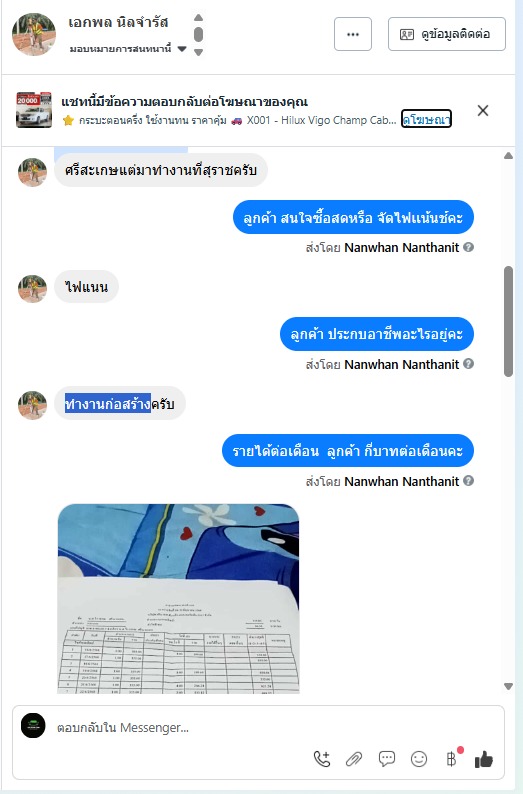Click the chat scrollbar thumb
The width and height of the screenshot is (523, 794).
tap(508, 321)
